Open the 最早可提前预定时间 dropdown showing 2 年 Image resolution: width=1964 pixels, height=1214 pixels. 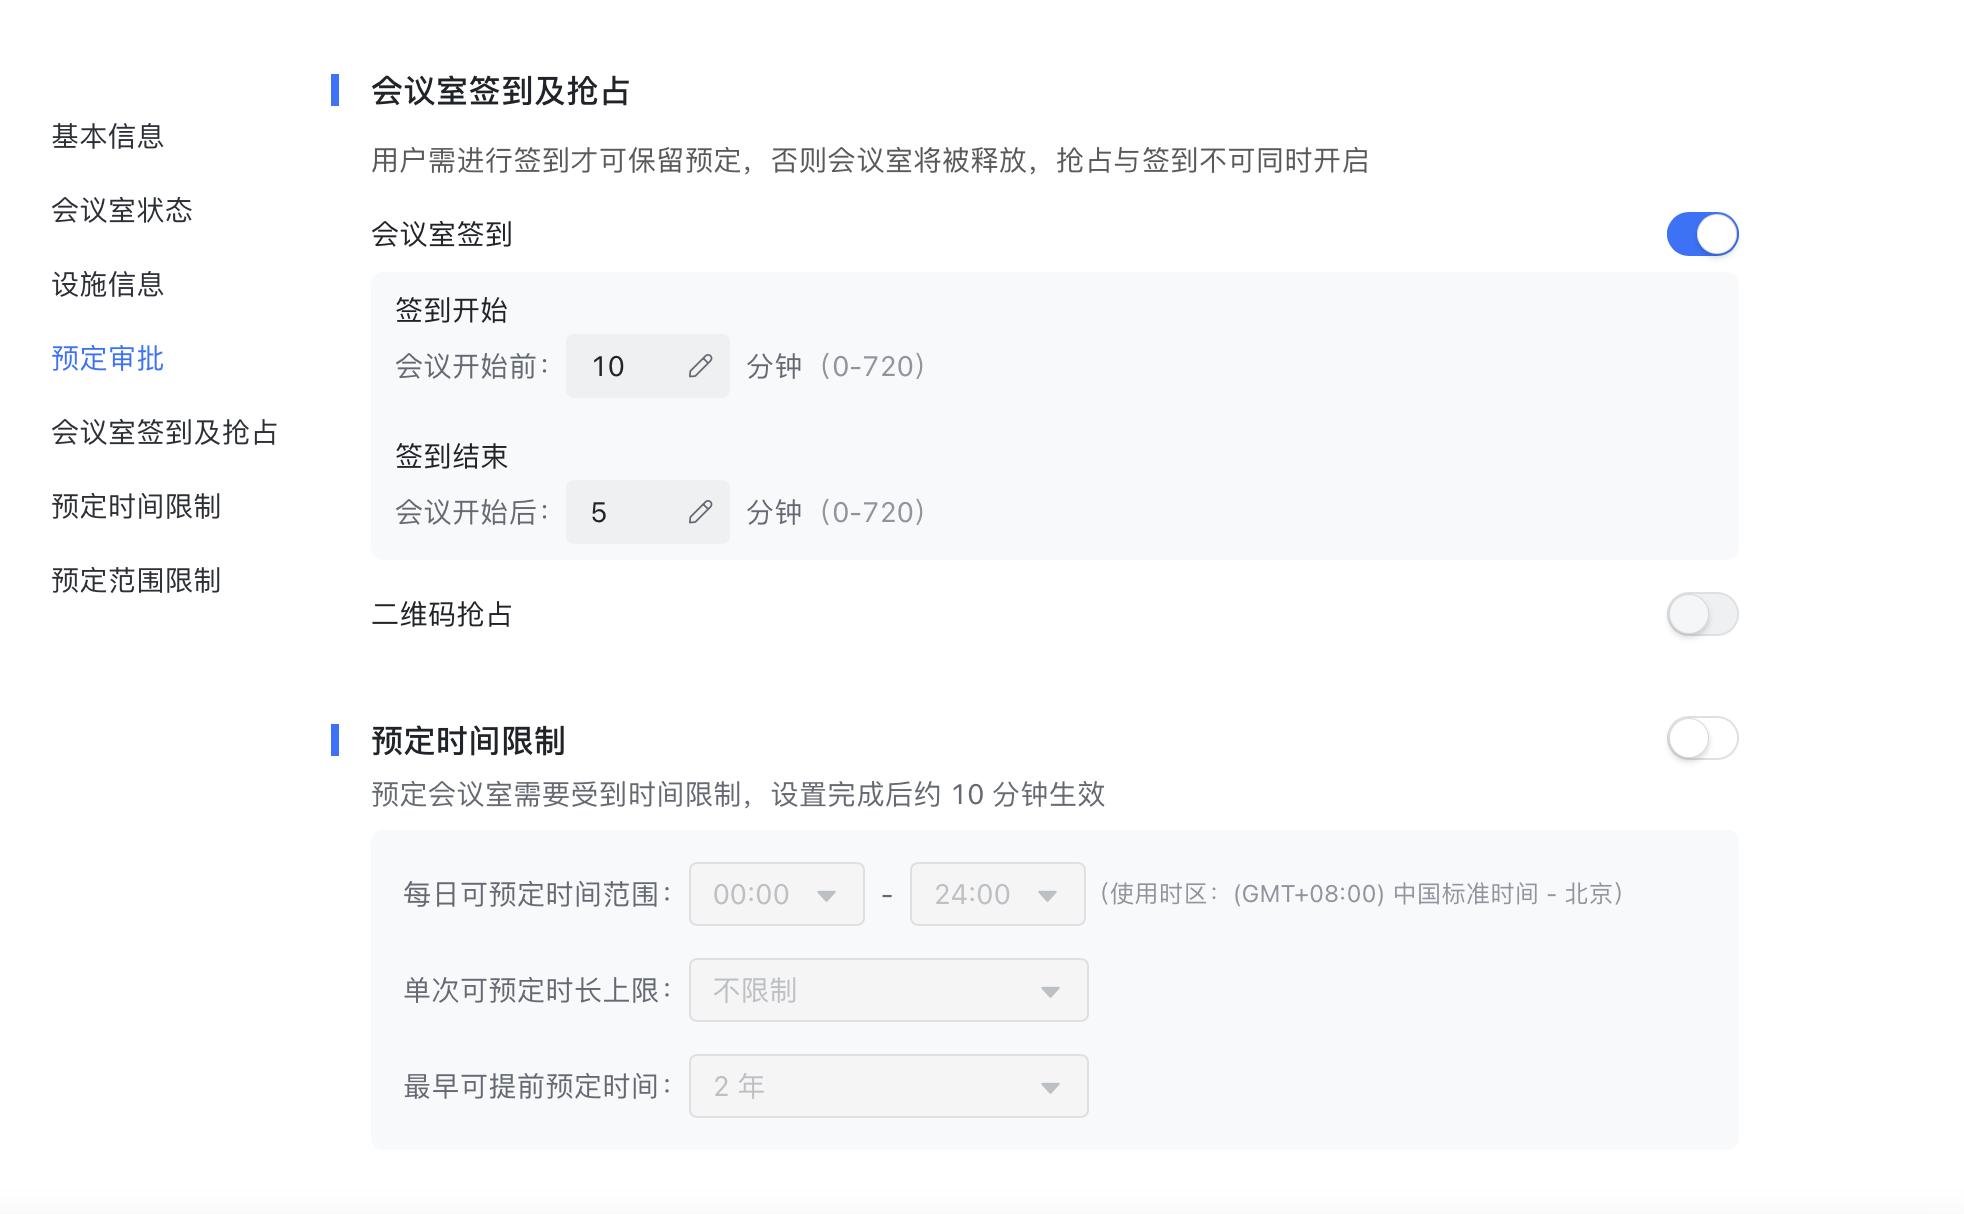pyautogui.click(x=888, y=1086)
